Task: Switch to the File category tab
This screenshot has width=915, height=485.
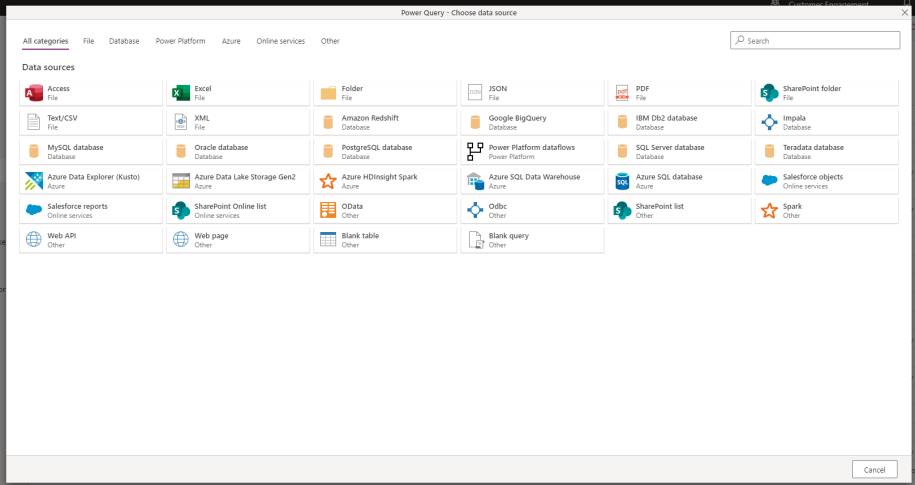Action: 89,41
